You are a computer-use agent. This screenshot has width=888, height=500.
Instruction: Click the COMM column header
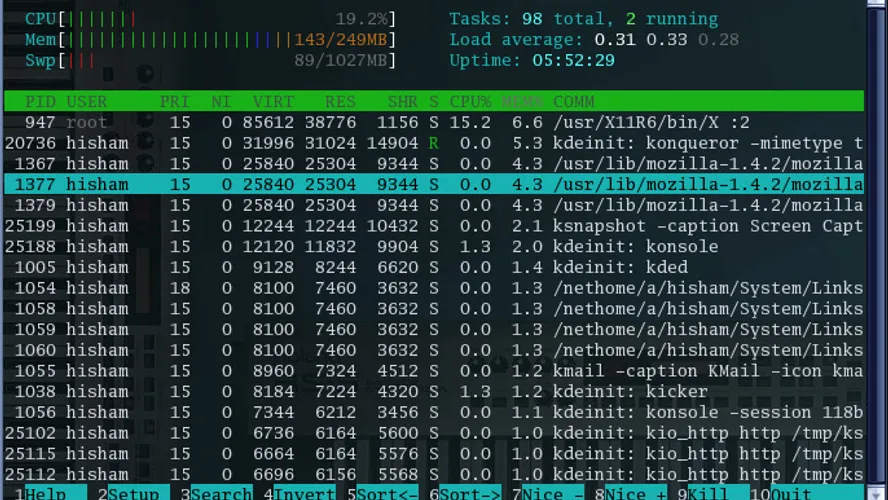coord(574,101)
